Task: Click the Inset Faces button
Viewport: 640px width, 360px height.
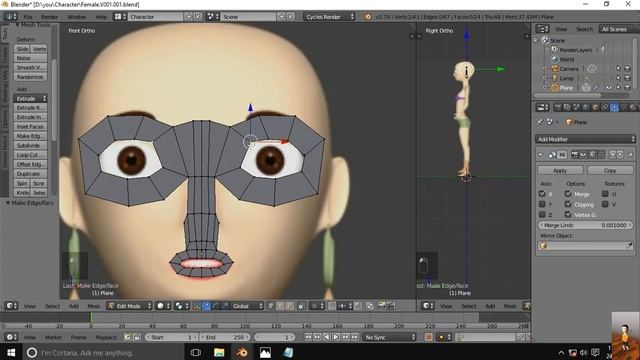Action: (31, 127)
